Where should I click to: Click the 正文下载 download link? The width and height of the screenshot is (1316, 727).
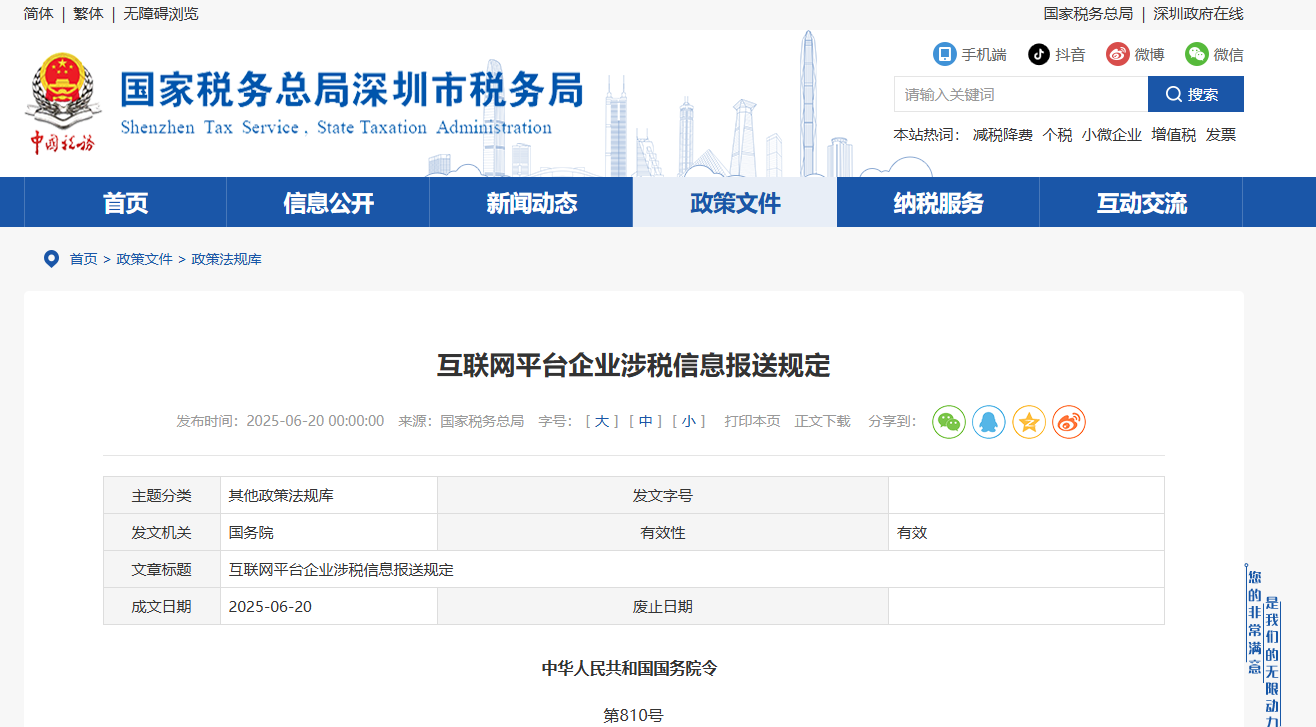point(823,421)
